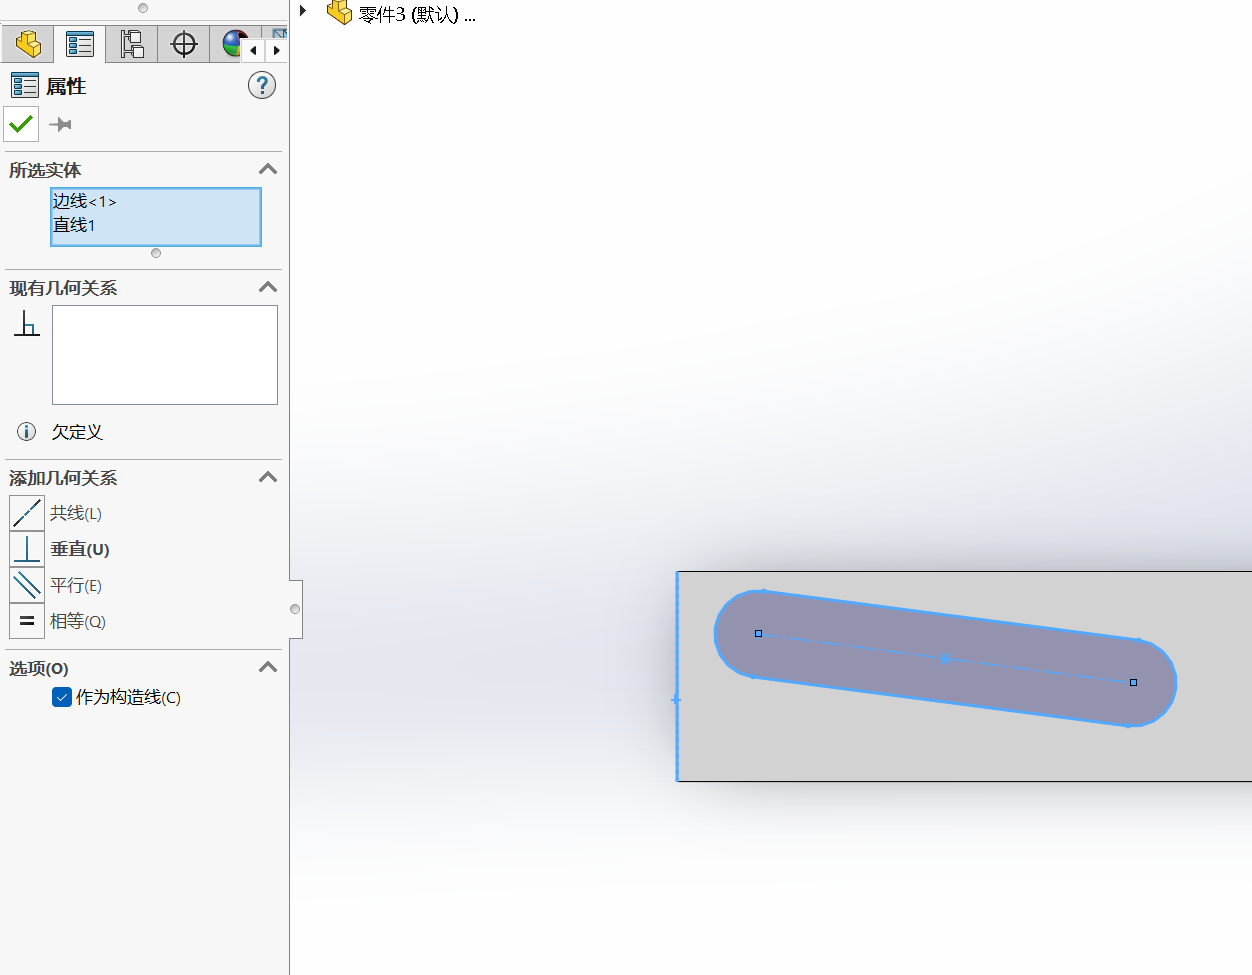
Task: Click the 相等(Q) equal relation icon
Action: (27, 621)
